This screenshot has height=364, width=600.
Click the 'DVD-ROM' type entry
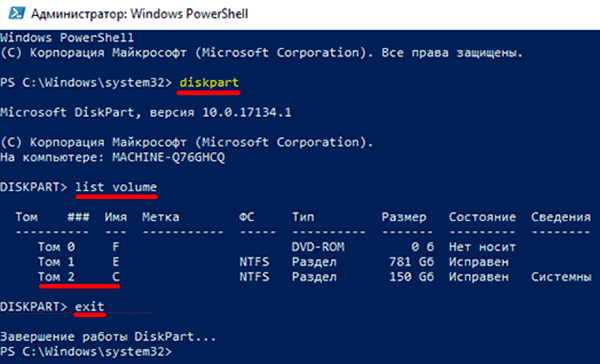click(318, 247)
